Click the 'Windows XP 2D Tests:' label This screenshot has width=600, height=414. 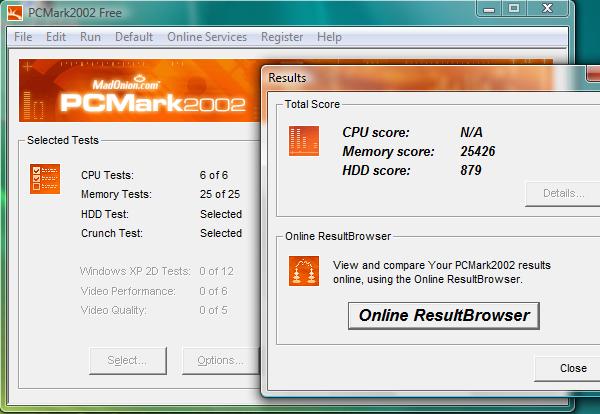pos(135,271)
